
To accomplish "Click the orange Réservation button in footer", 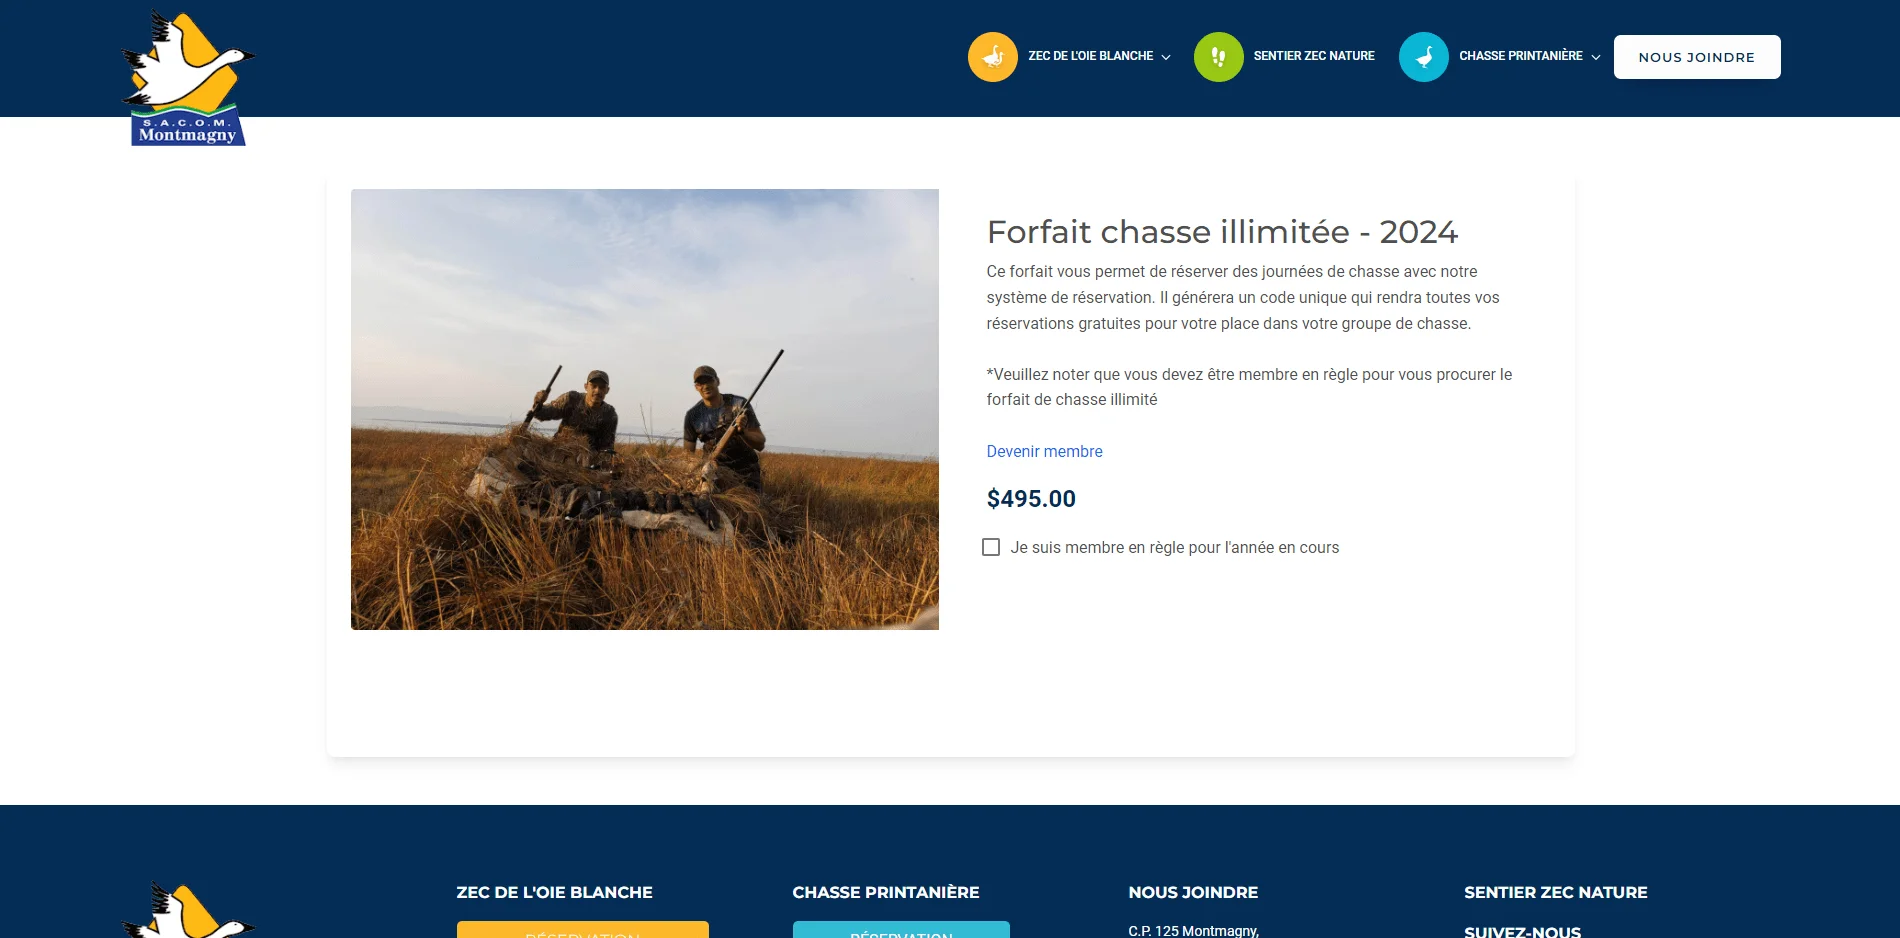I will [x=583, y=930].
